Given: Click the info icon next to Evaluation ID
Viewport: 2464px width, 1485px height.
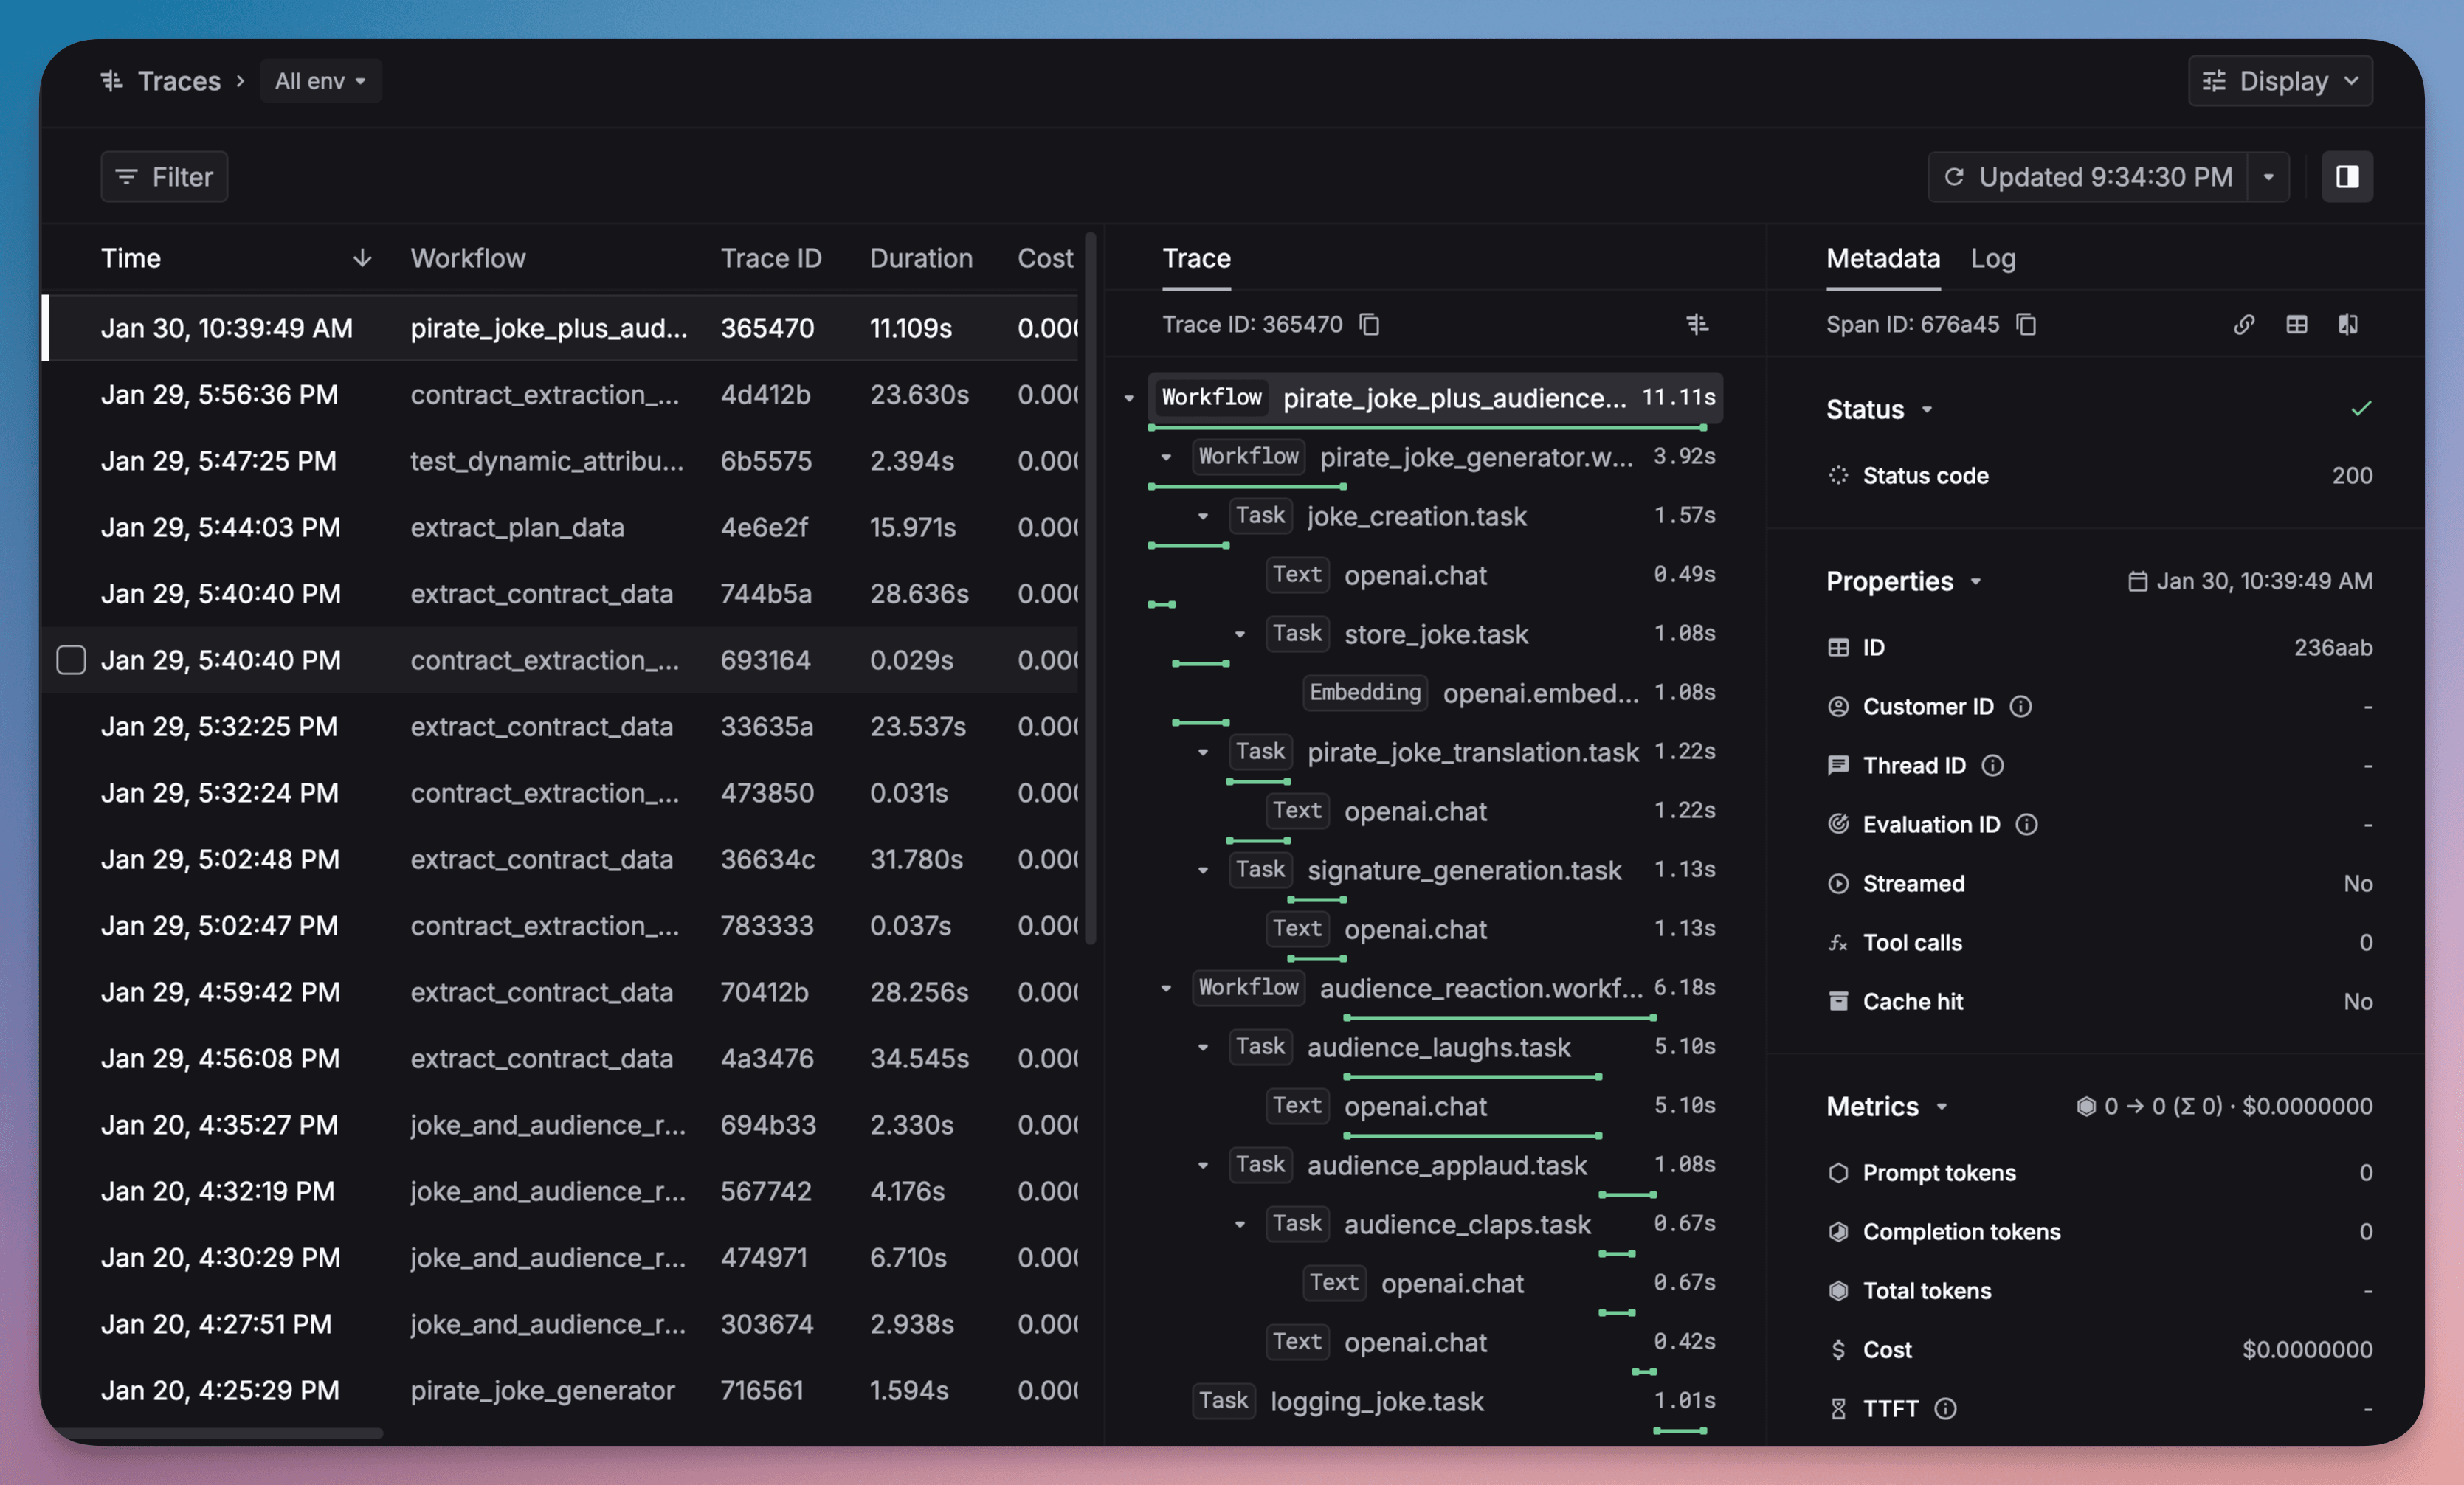Looking at the screenshot, I should 2026,824.
